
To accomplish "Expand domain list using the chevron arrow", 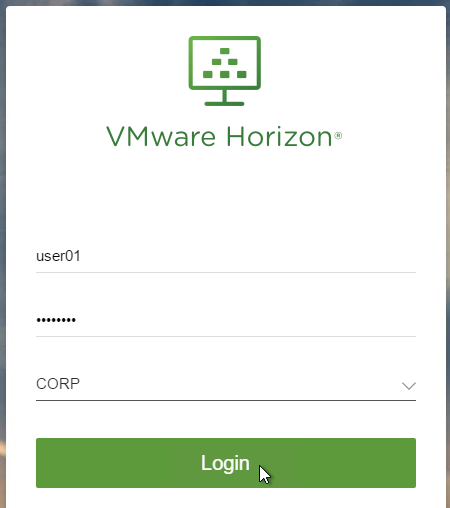I will click(409, 386).
